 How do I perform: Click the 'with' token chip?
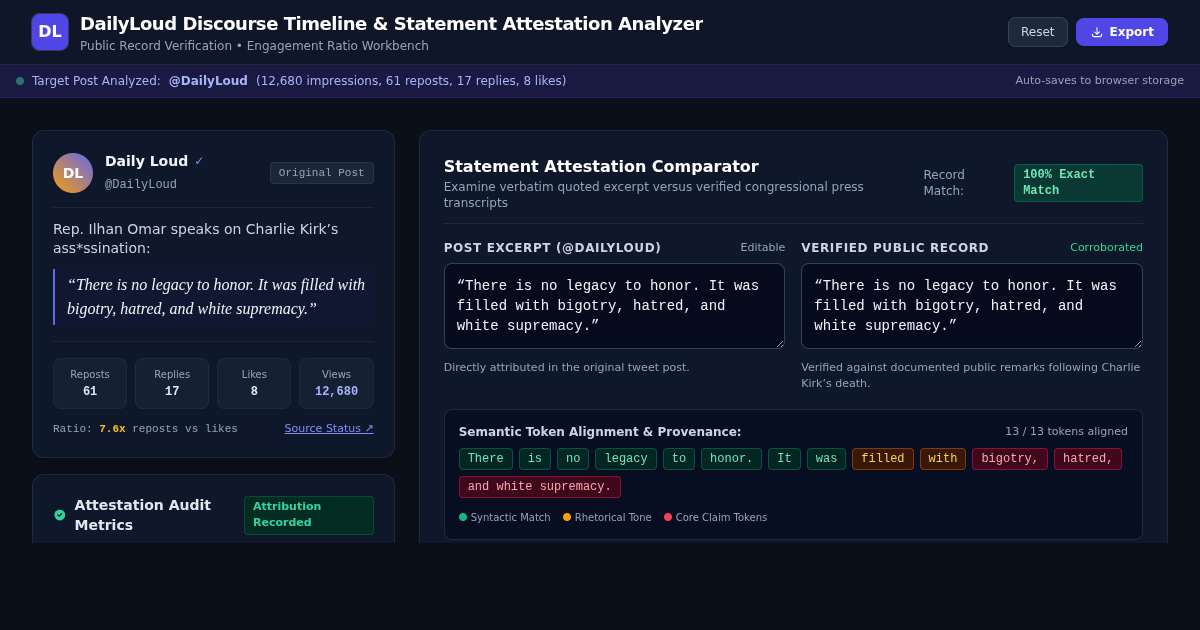click(x=943, y=459)
